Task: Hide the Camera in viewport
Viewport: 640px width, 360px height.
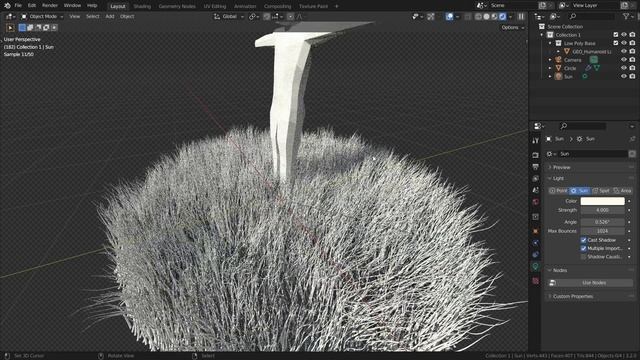Action: 624,60
